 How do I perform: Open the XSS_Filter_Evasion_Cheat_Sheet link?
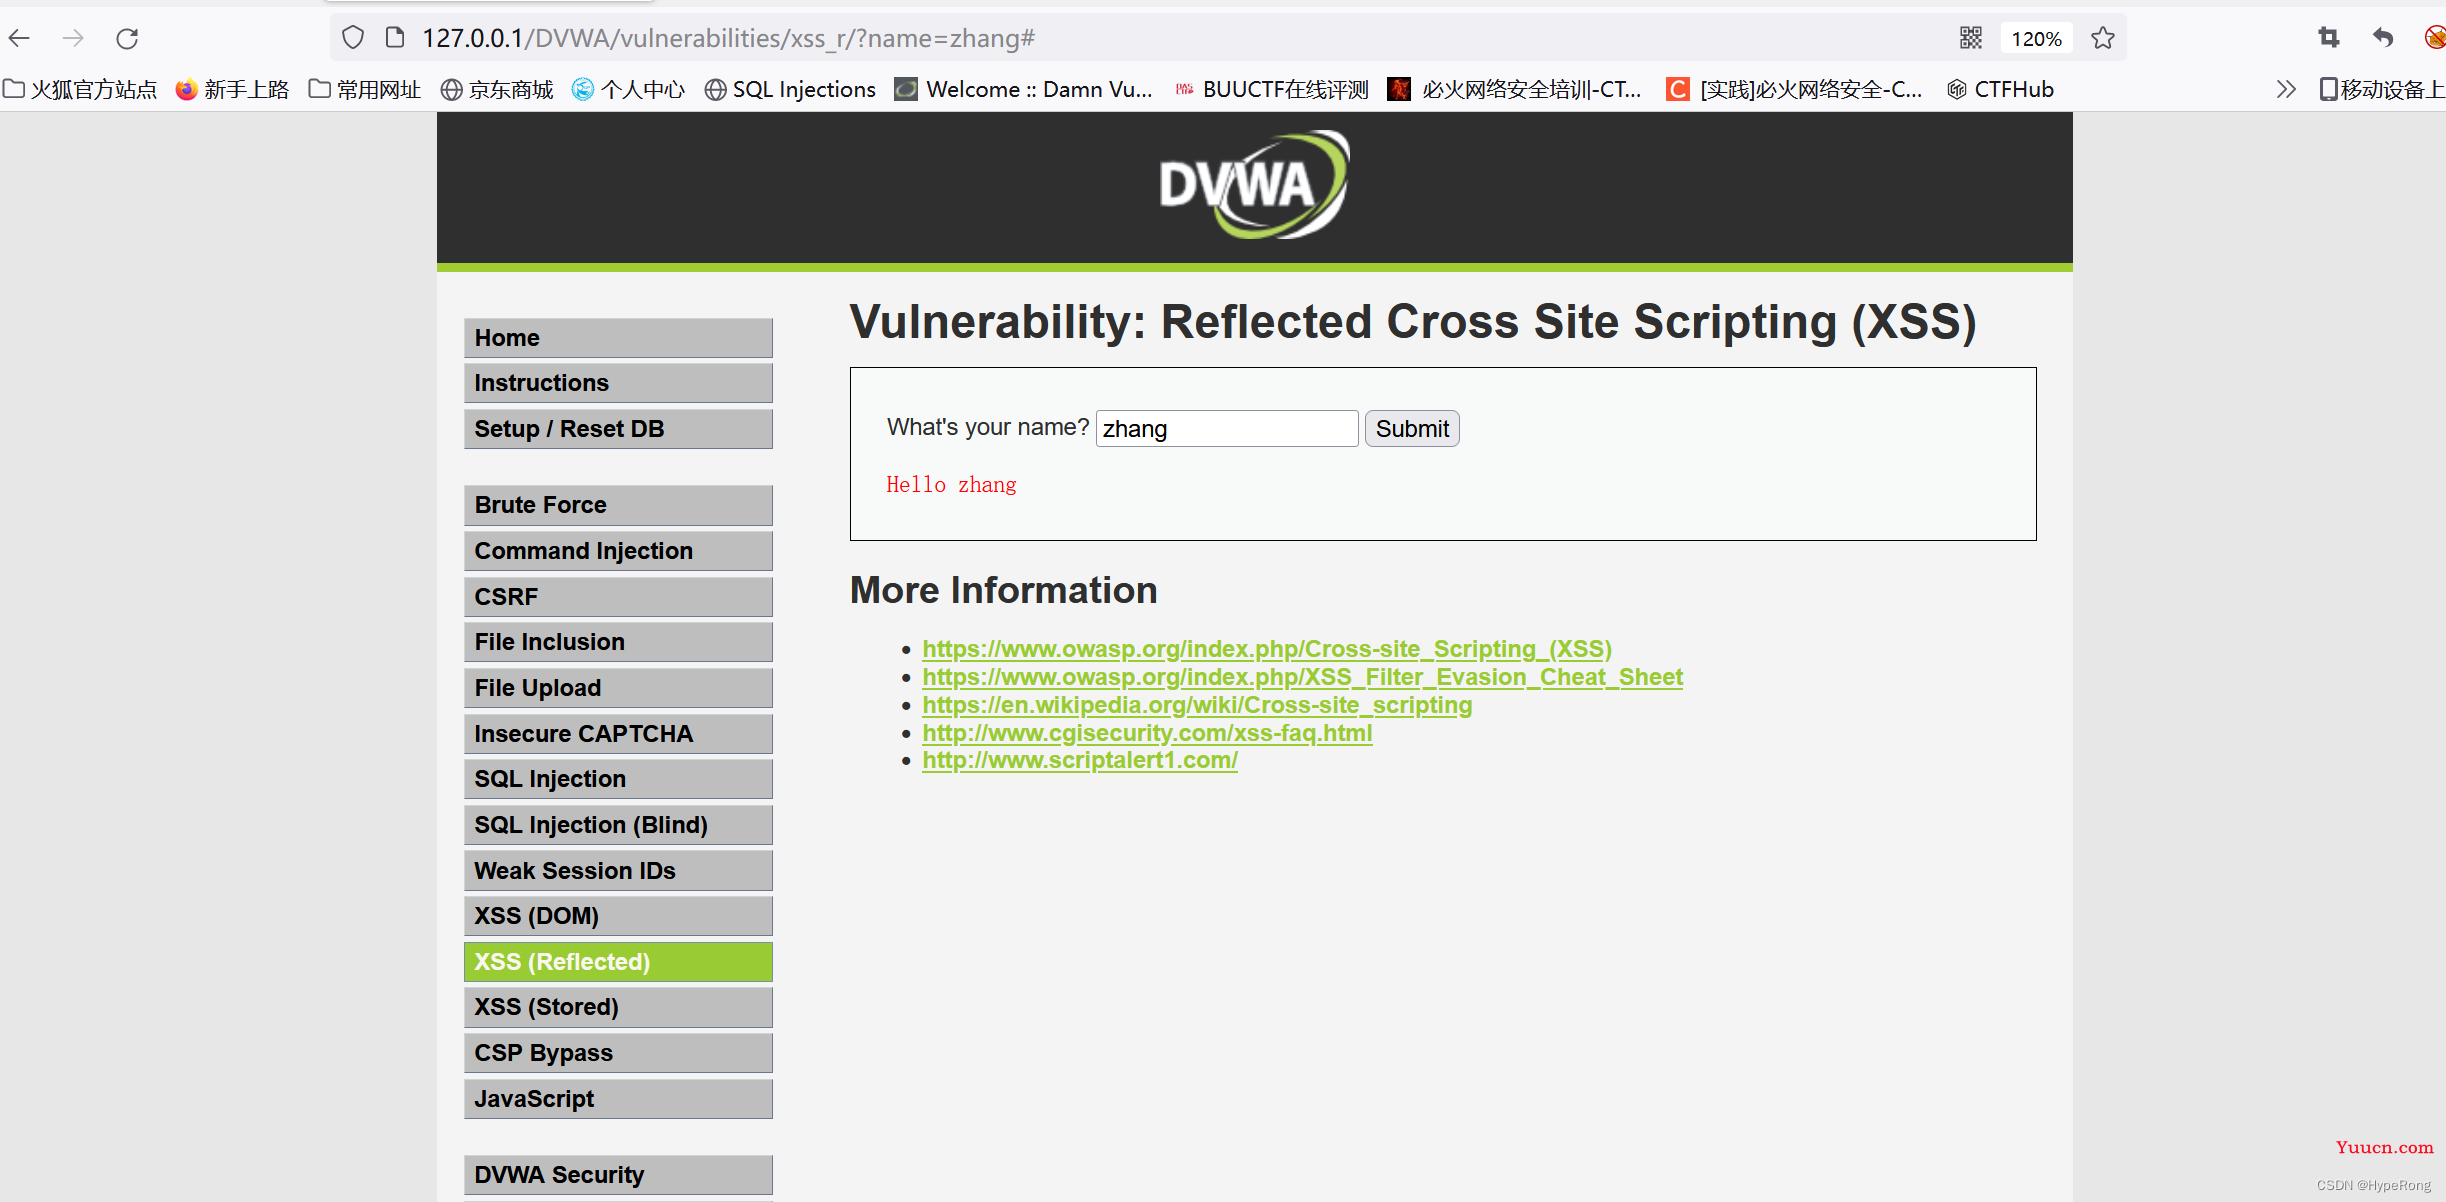pyautogui.click(x=1302, y=677)
